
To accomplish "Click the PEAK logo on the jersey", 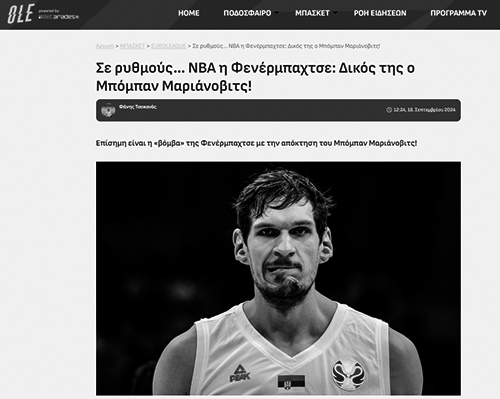I will point(240,373).
